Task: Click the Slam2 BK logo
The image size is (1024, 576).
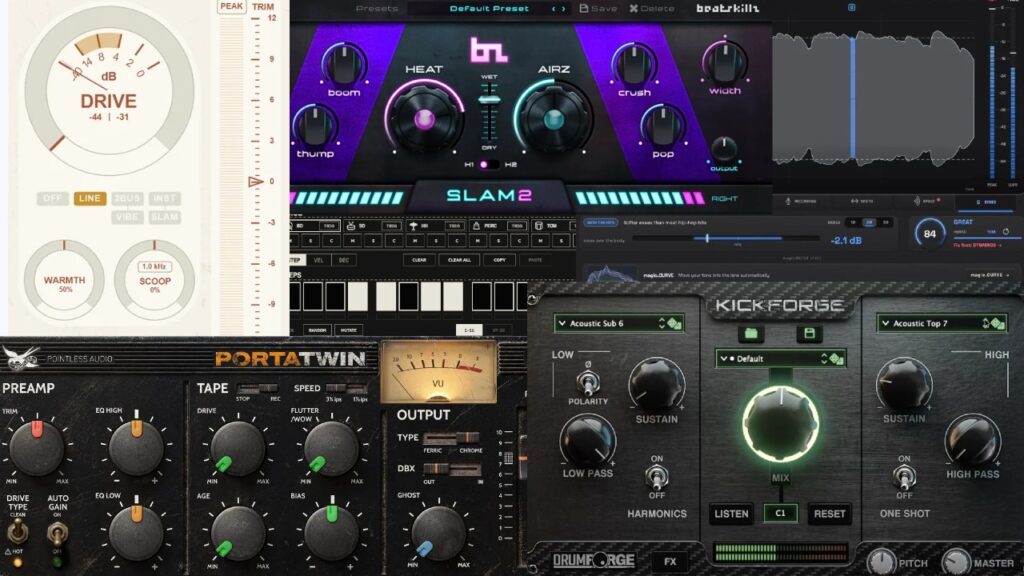Action: click(488, 50)
